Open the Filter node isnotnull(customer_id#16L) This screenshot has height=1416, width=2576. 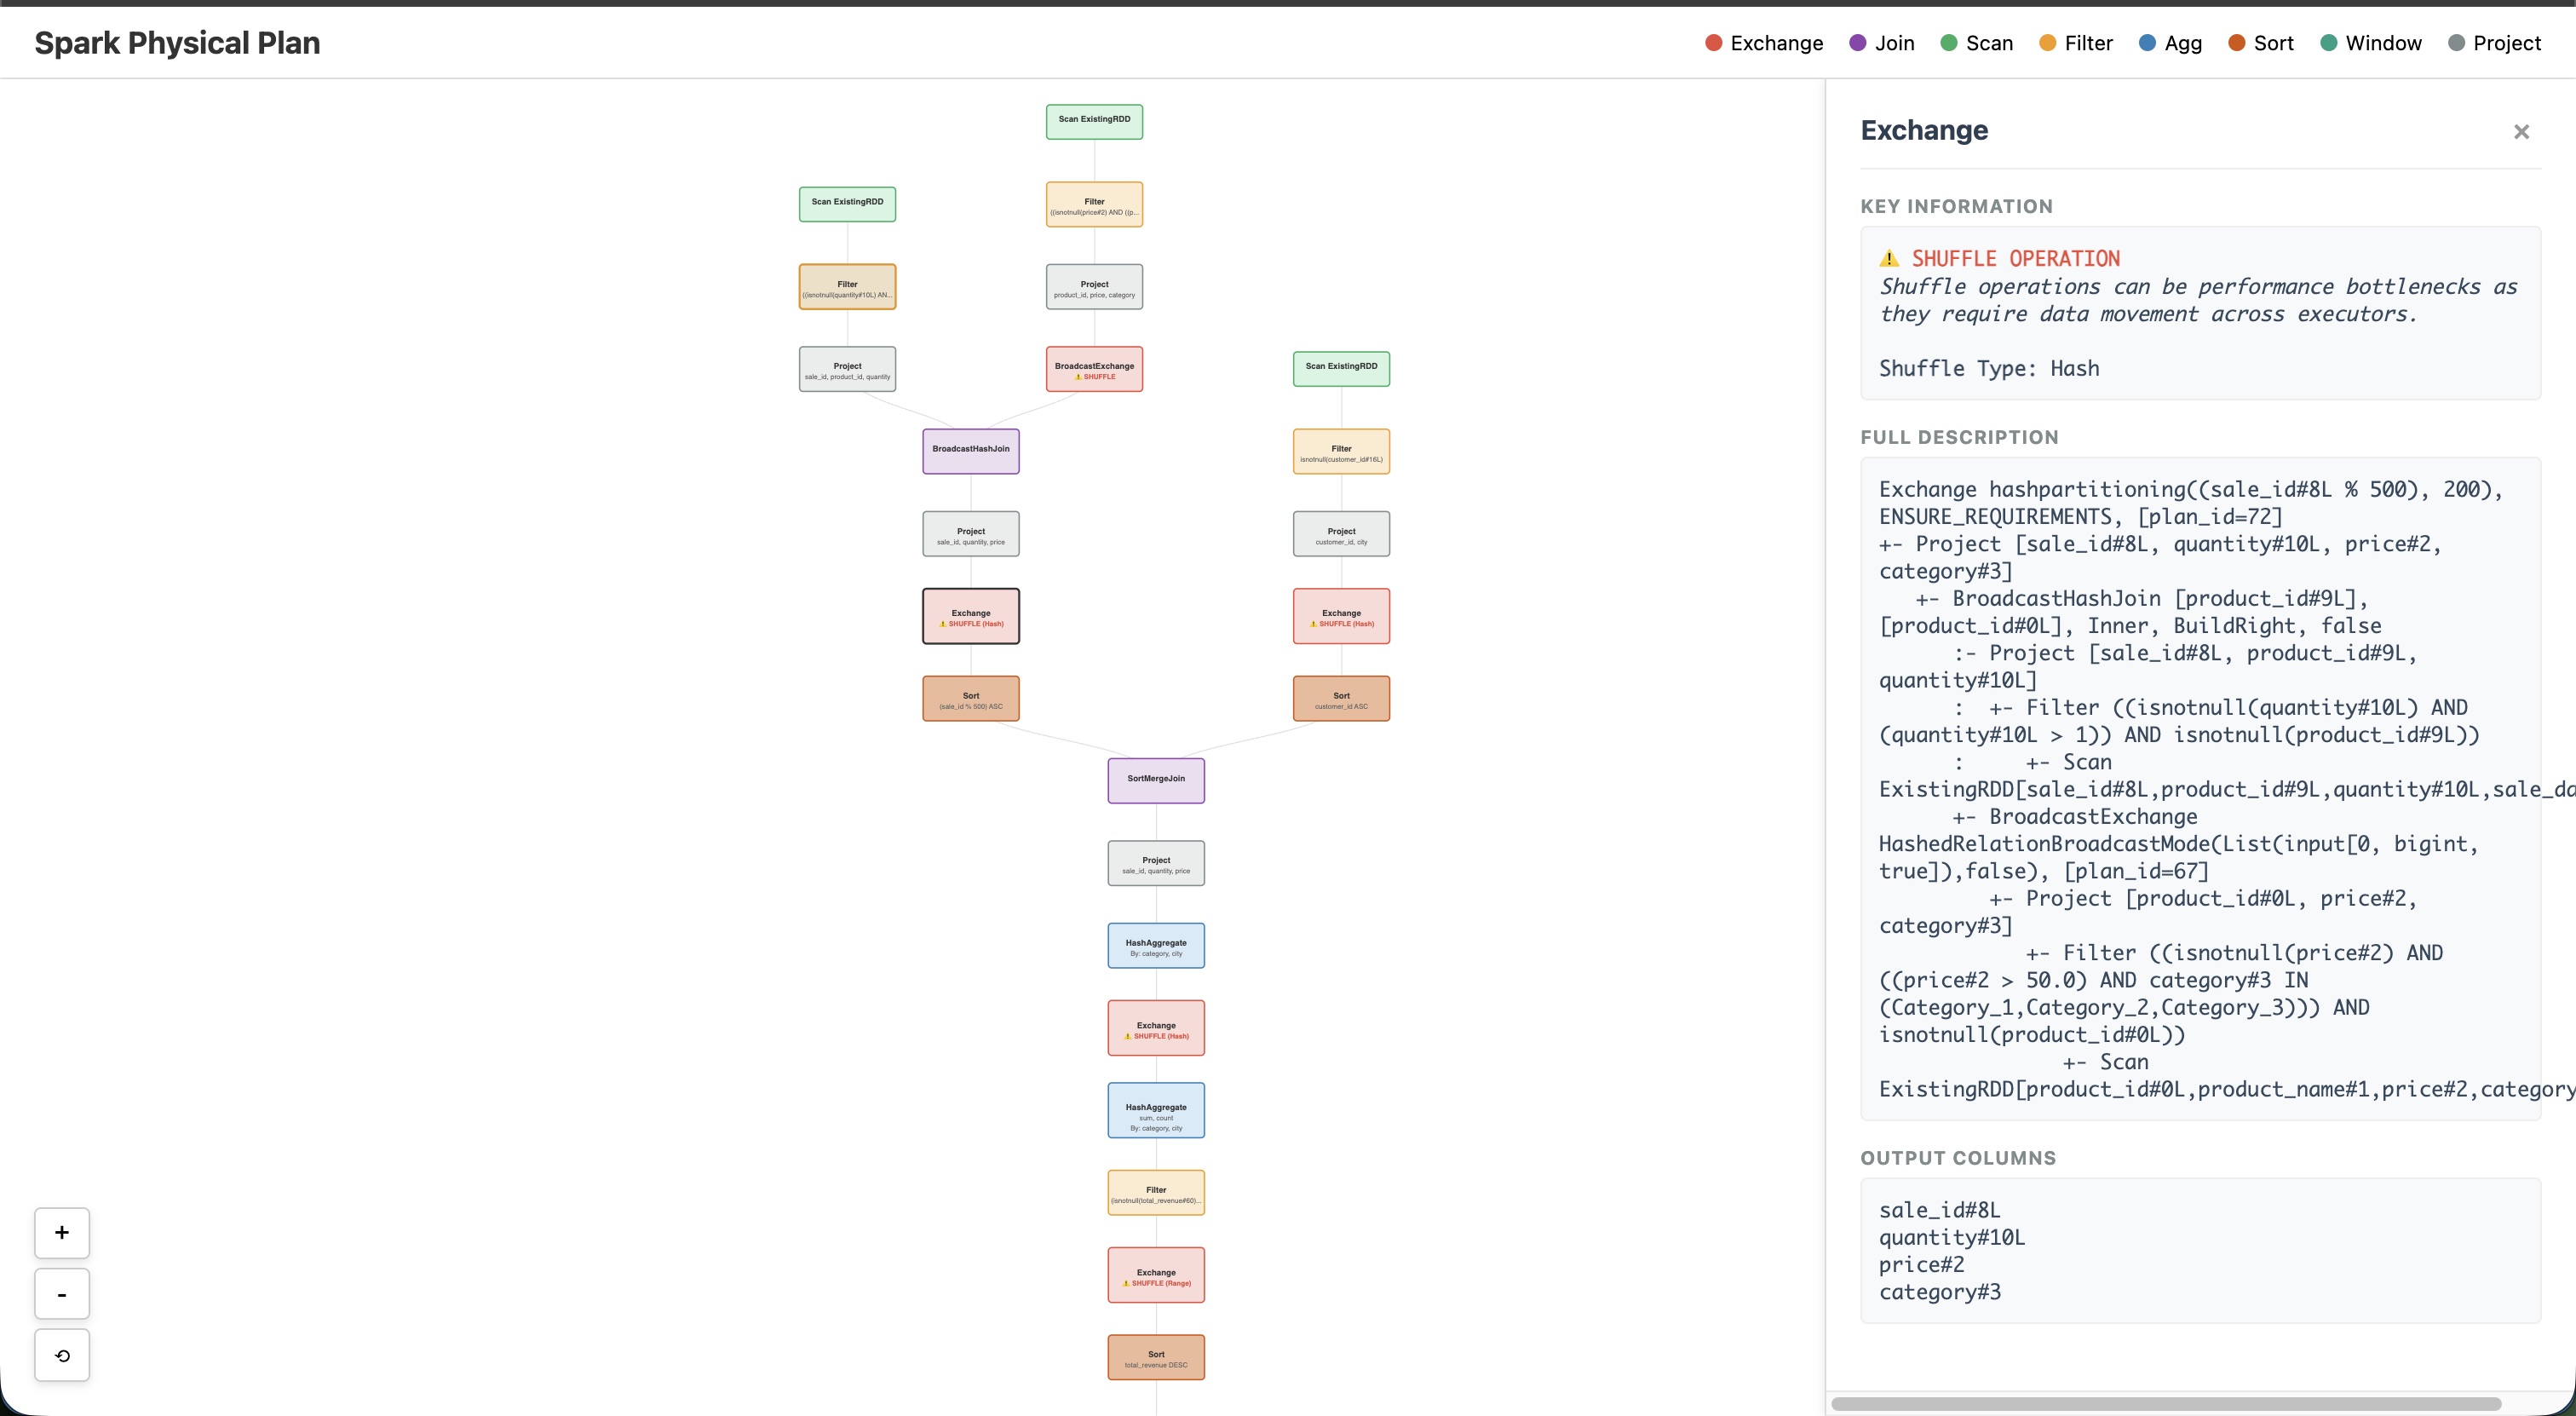coord(1341,452)
